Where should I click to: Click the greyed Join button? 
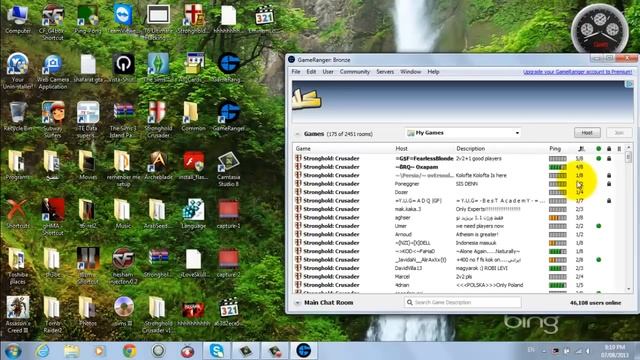pos(619,133)
